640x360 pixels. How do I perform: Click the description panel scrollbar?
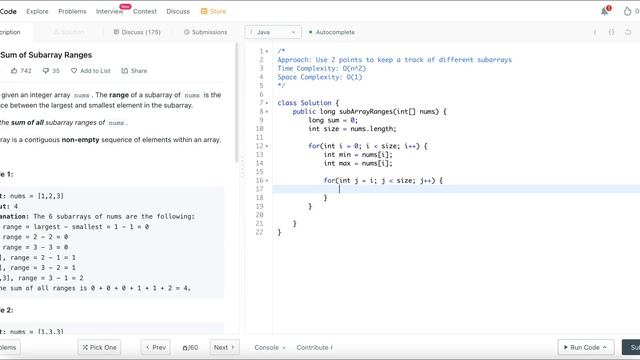236,103
